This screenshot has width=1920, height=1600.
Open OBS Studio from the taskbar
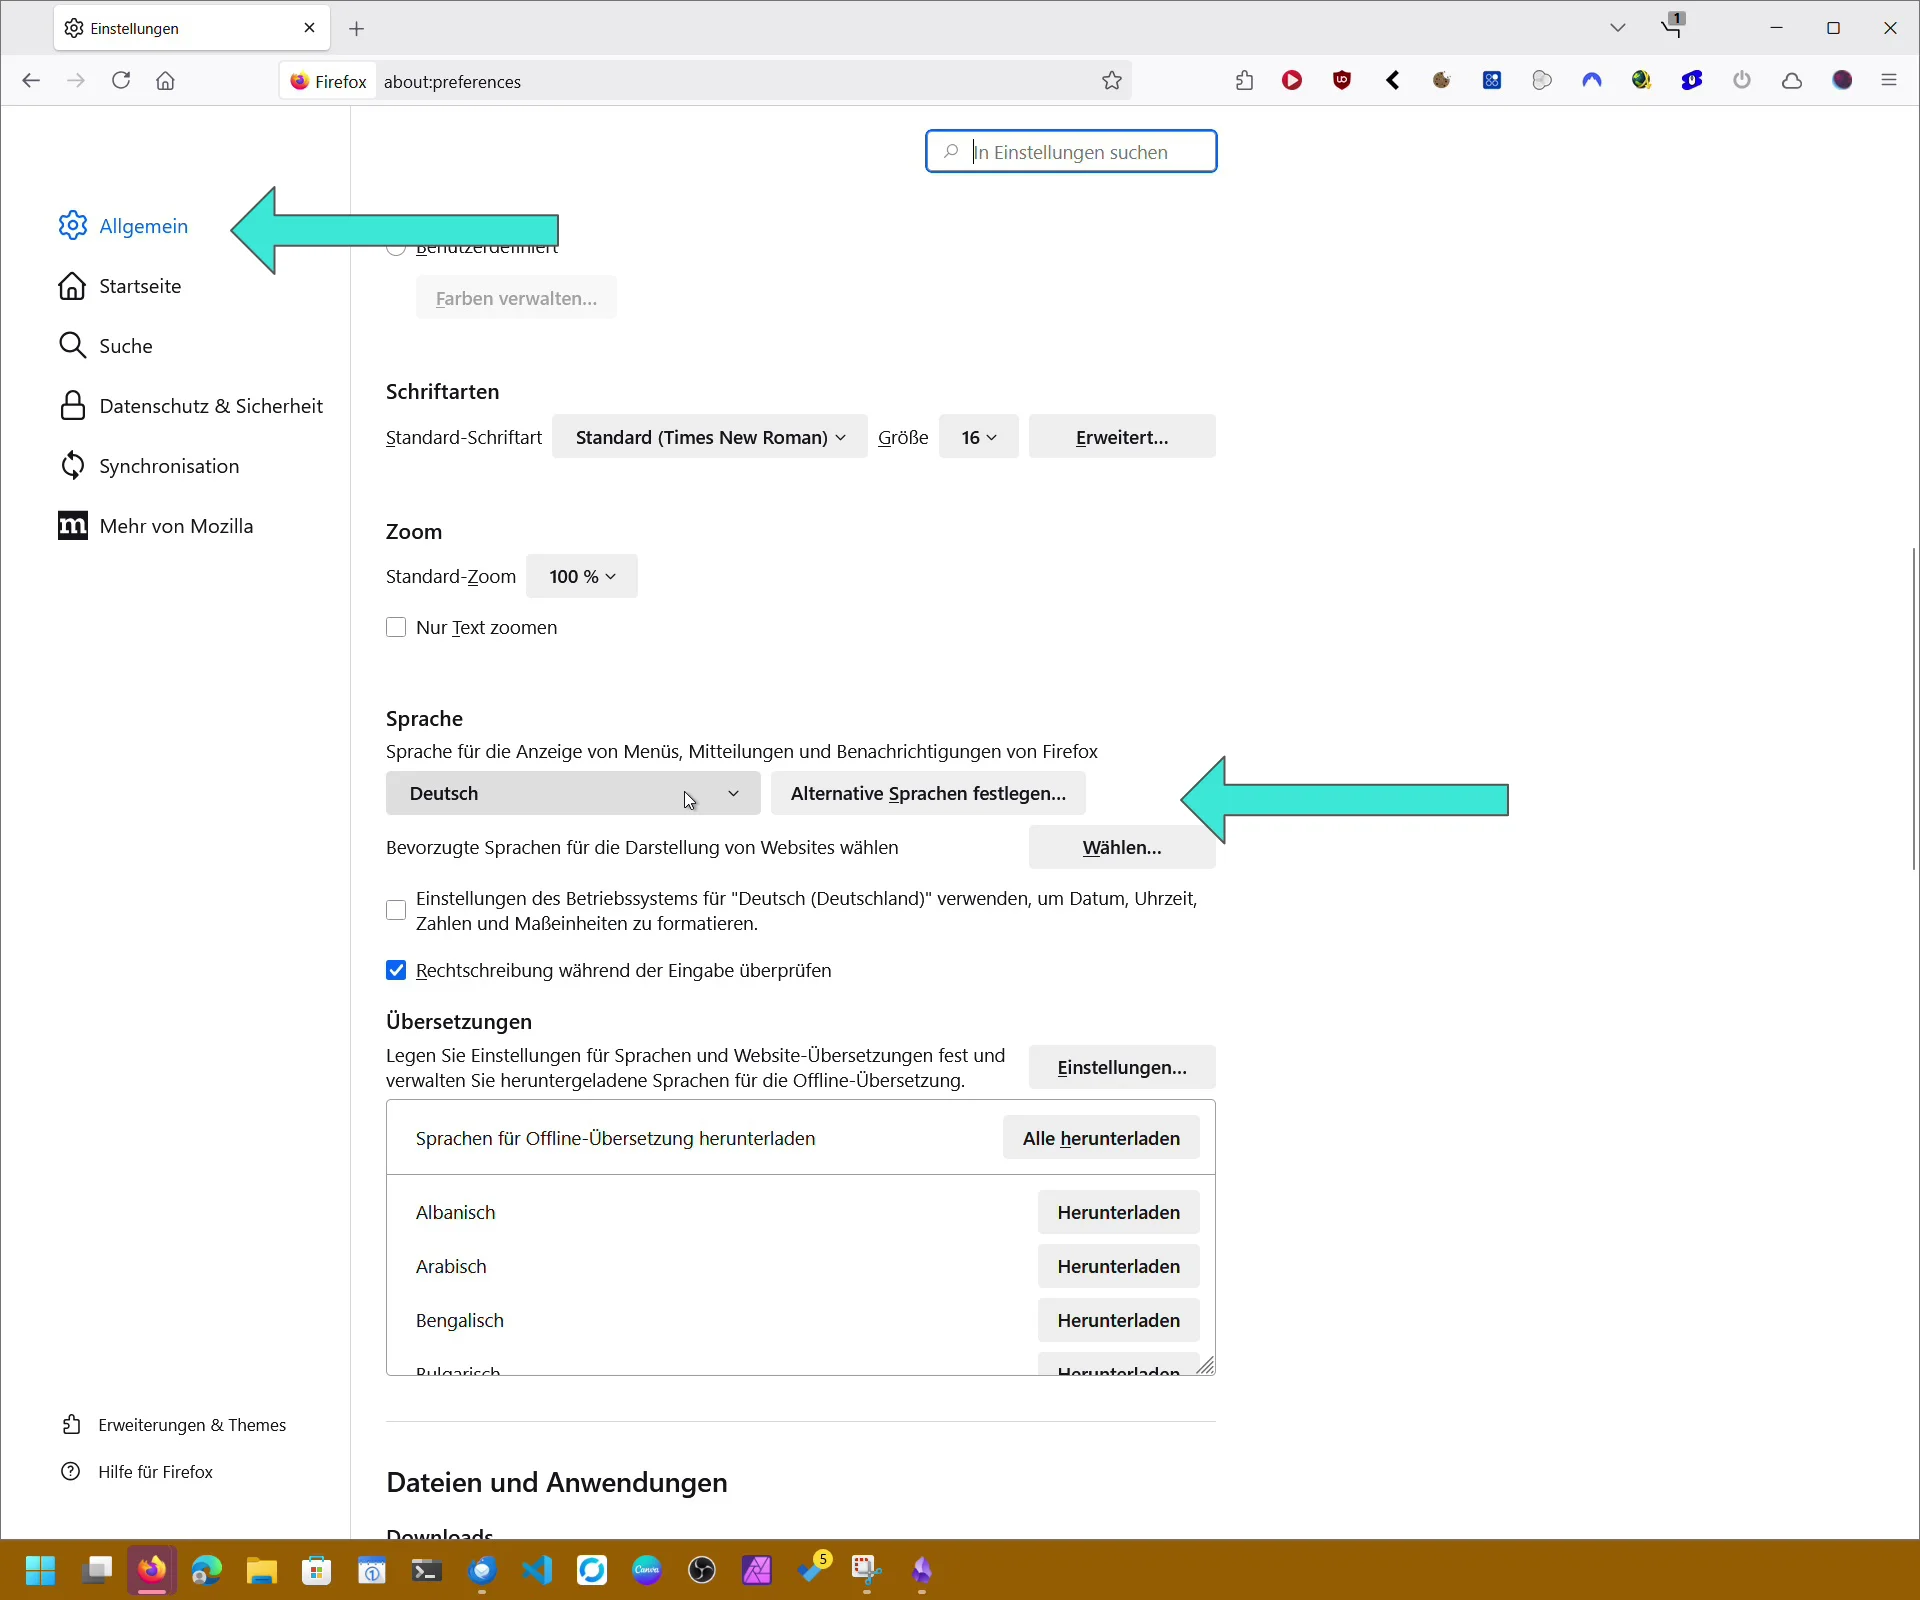coord(702,1571)
